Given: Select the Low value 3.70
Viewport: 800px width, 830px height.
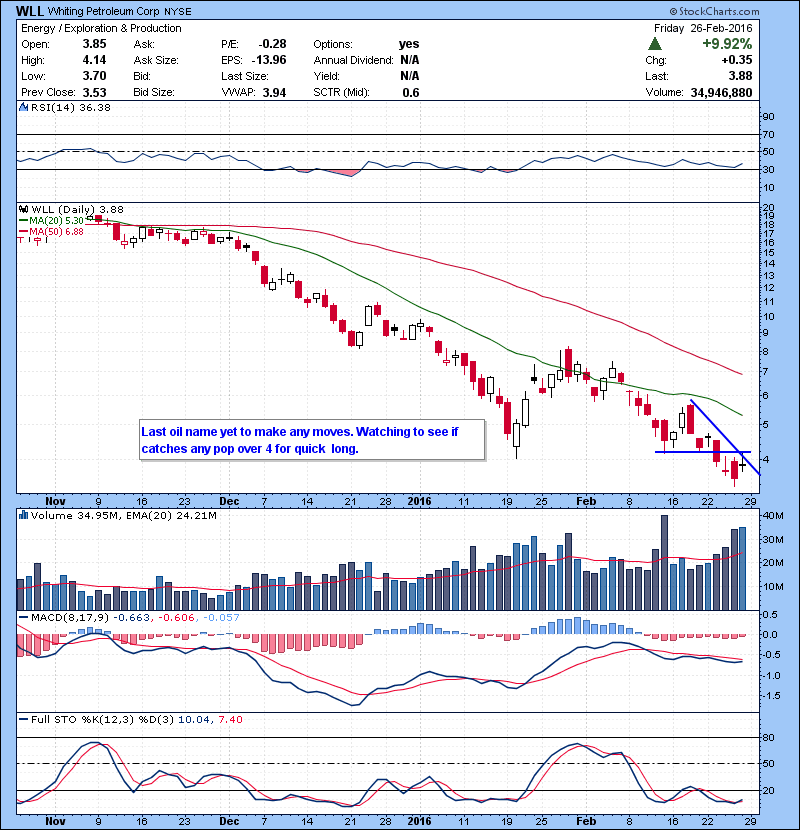Looking at the screenshot, I should pos(94,76).
